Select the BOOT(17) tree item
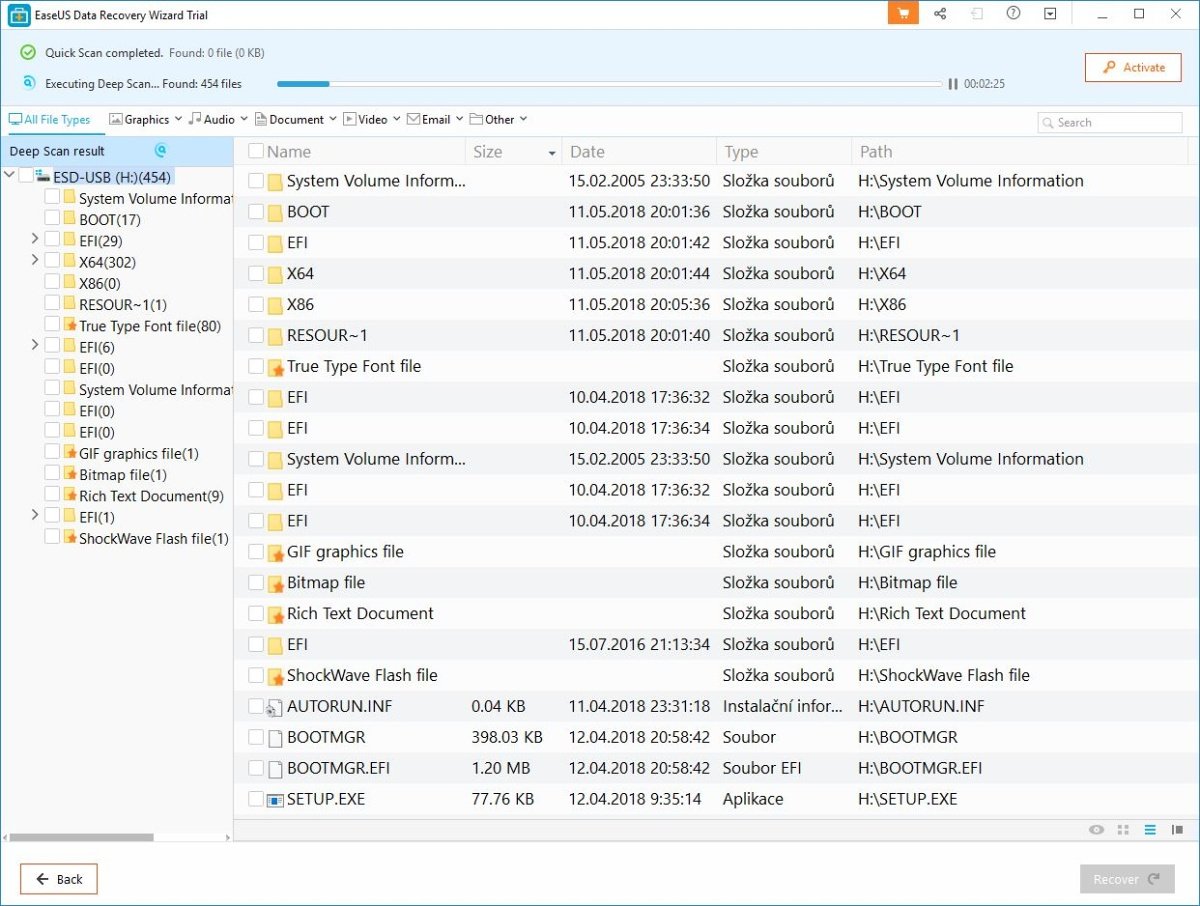1200x906 pixels. (x=110, y=219)
